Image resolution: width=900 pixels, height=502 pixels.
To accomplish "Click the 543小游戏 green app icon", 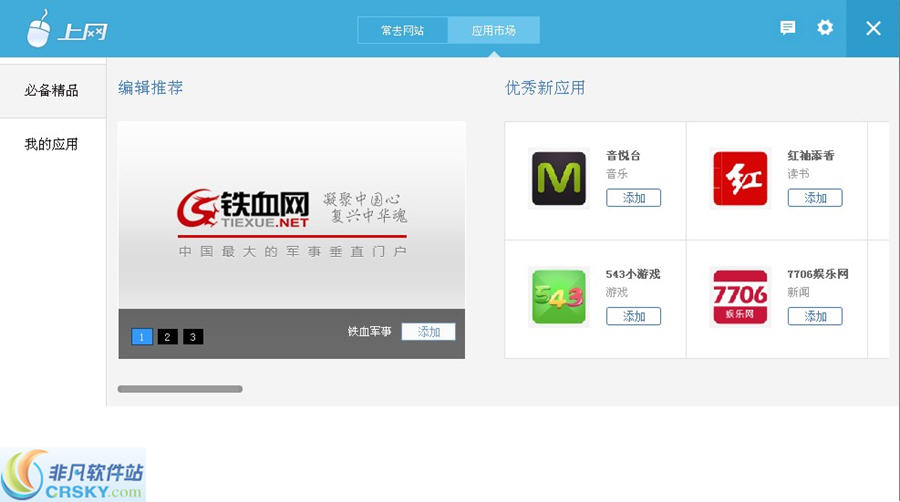I will pos(558,297).
